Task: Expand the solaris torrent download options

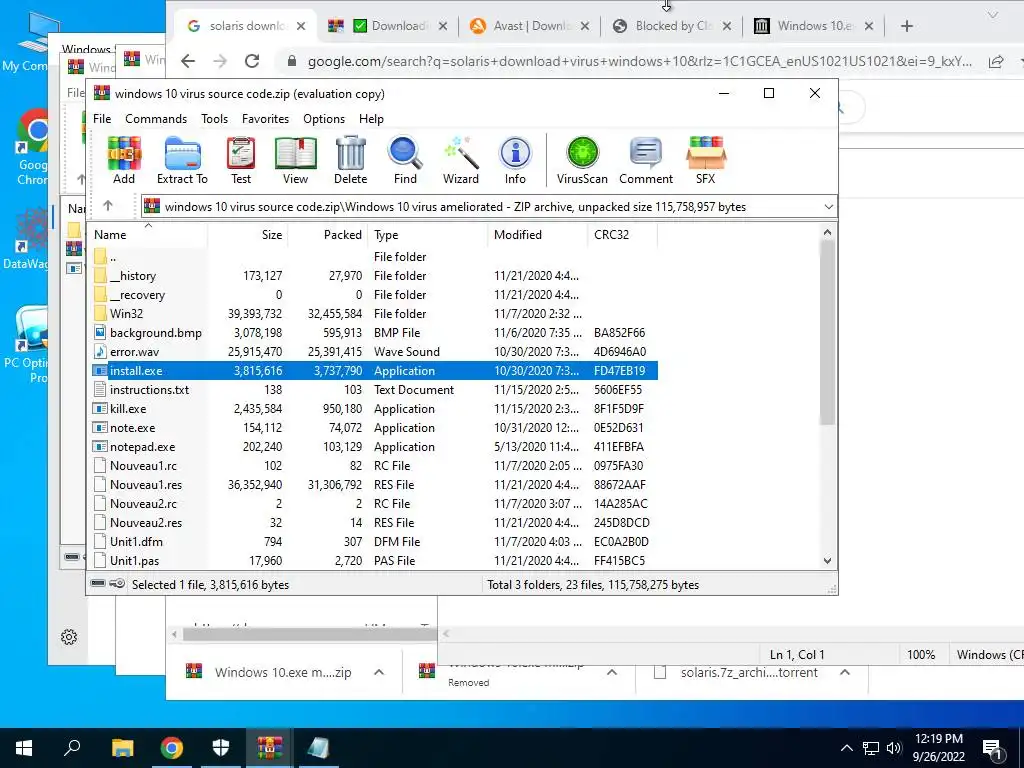Action: pos(844,672)
